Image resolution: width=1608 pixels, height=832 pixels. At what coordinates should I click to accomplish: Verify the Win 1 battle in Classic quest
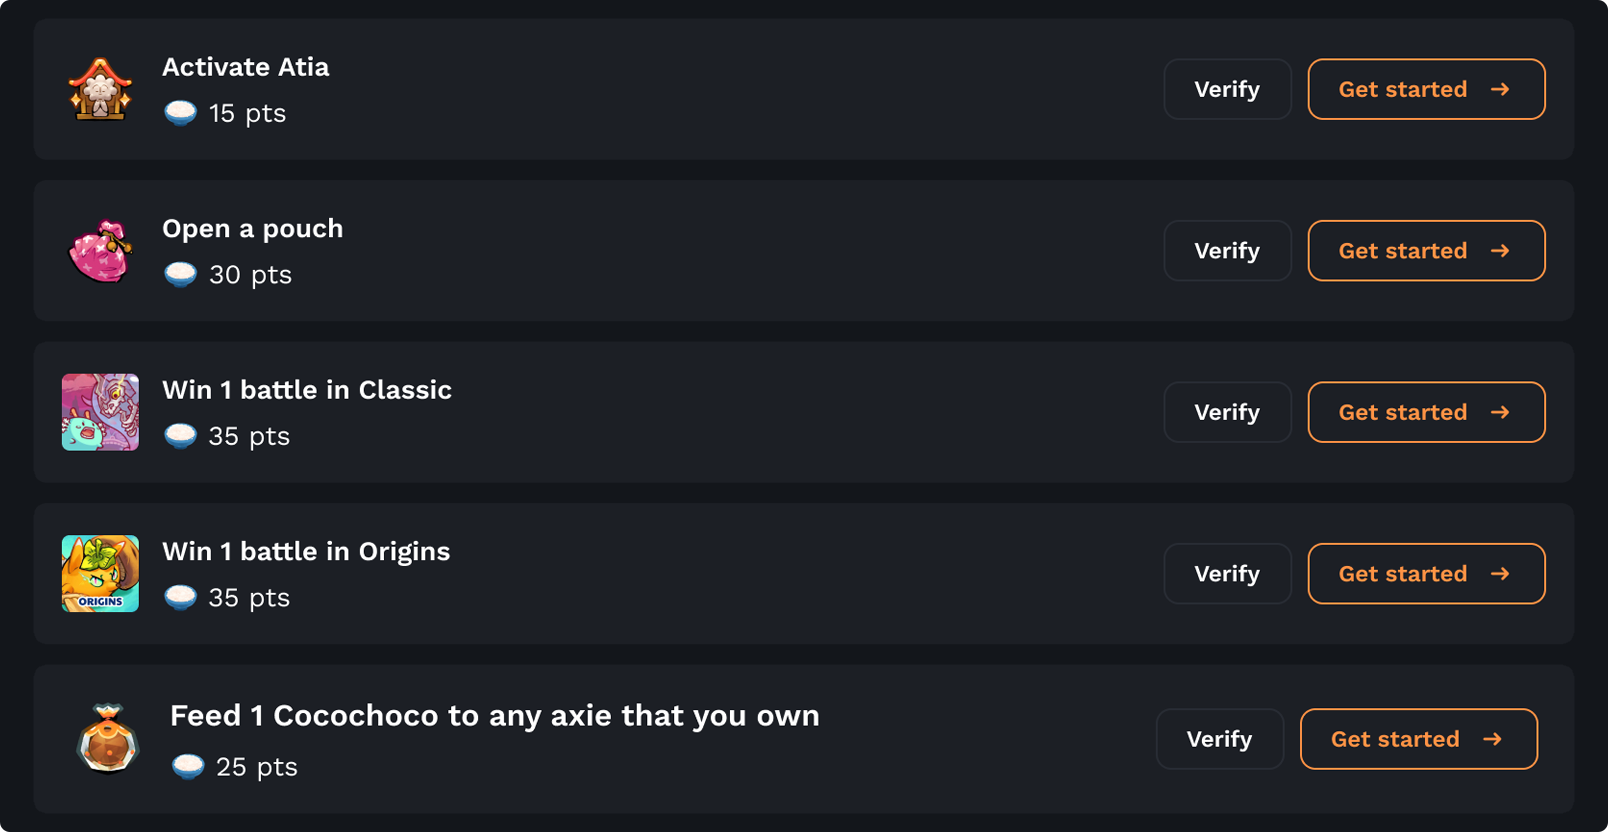tap(1227, 412)
